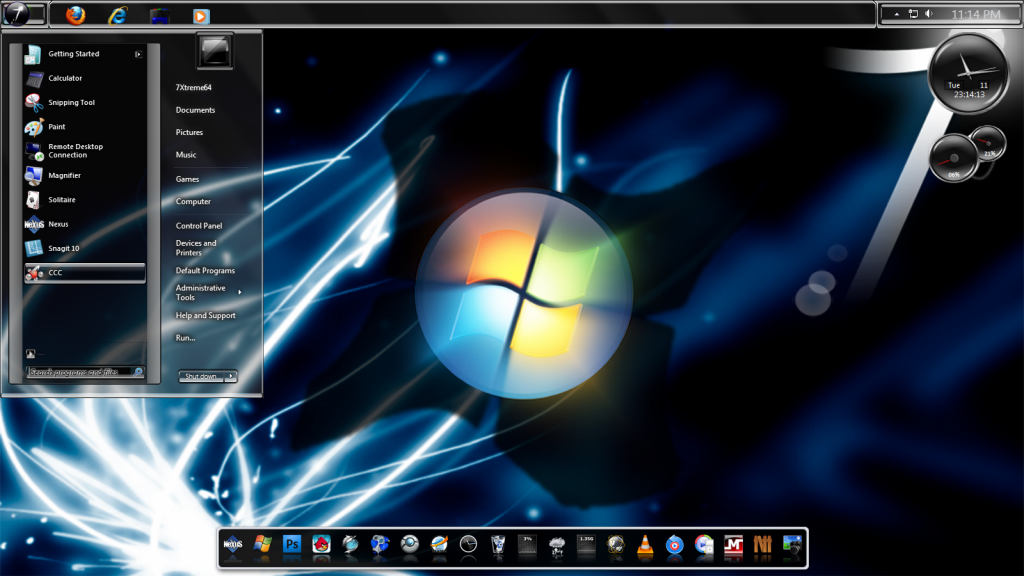Open the Music library link
Screen dimensions: 1024x576
(186, 155)
